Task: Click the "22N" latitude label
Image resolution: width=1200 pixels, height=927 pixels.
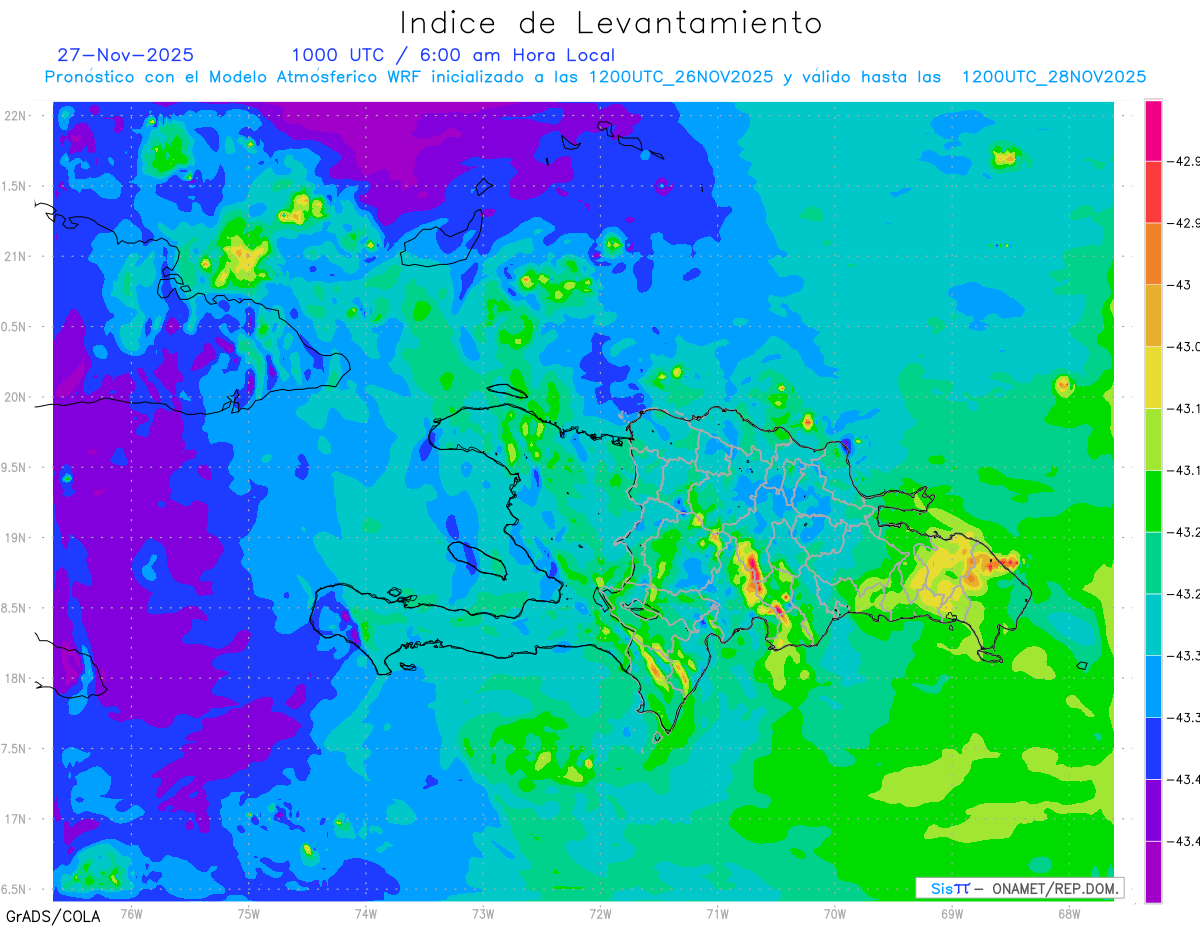Action: tap(15, 115)
